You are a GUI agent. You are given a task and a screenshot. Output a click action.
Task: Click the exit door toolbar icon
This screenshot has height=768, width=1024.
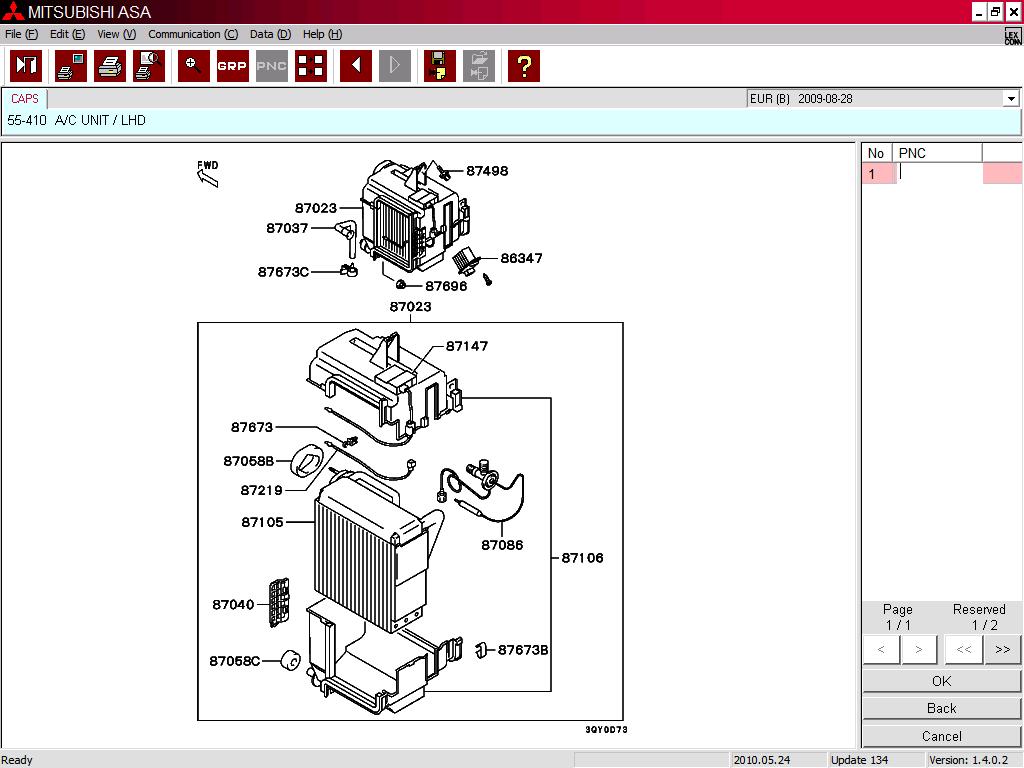pyautogui.click(x=26, y=66)
